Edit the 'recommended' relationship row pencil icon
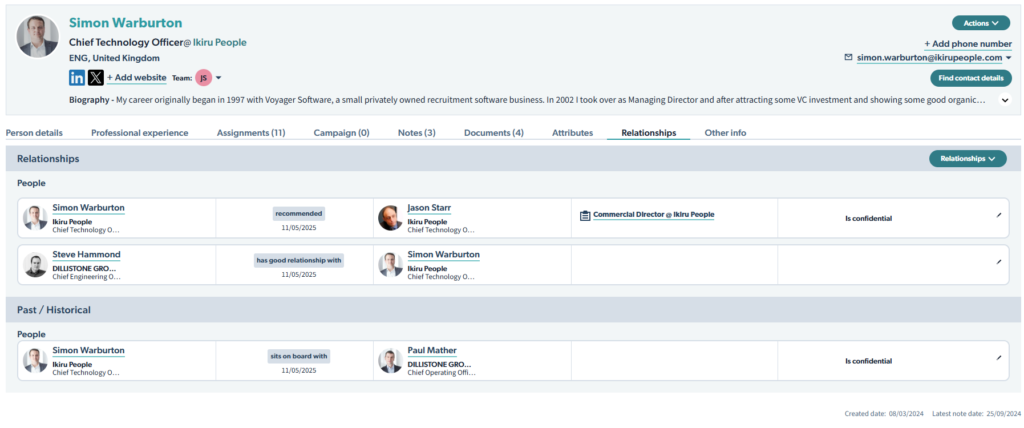This screenshot has width=1024, height=428. coord(999,214)
